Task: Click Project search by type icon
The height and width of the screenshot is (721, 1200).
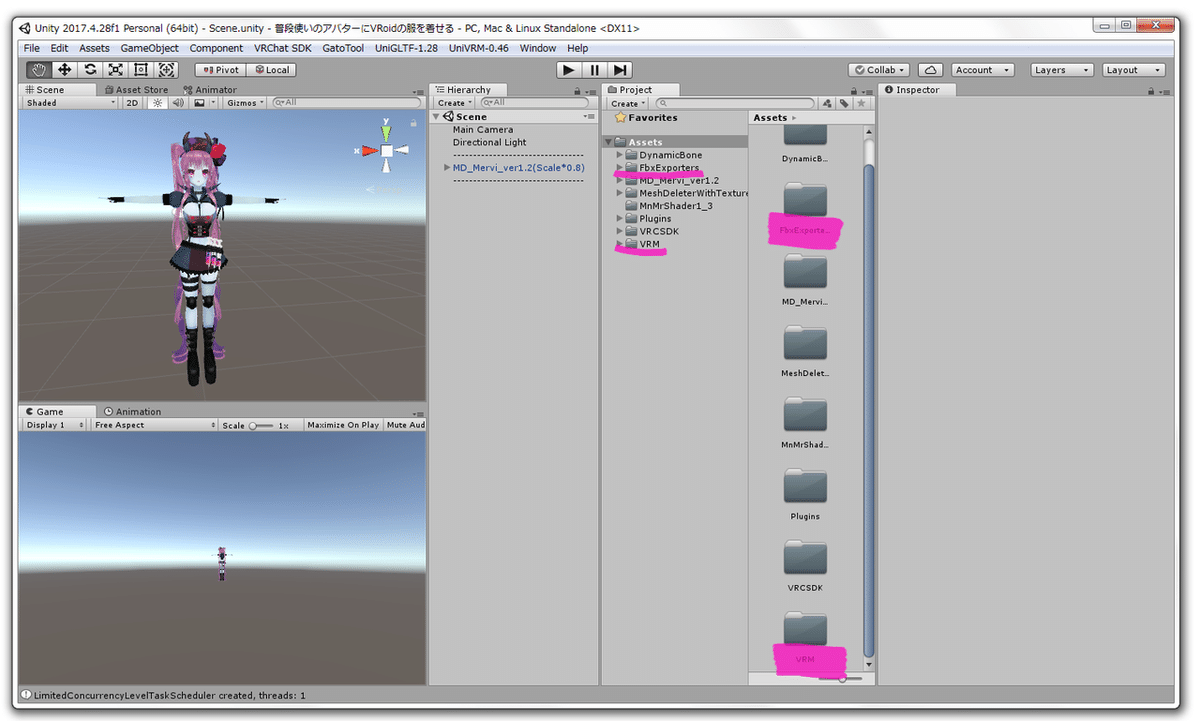Action: point(827,103)
